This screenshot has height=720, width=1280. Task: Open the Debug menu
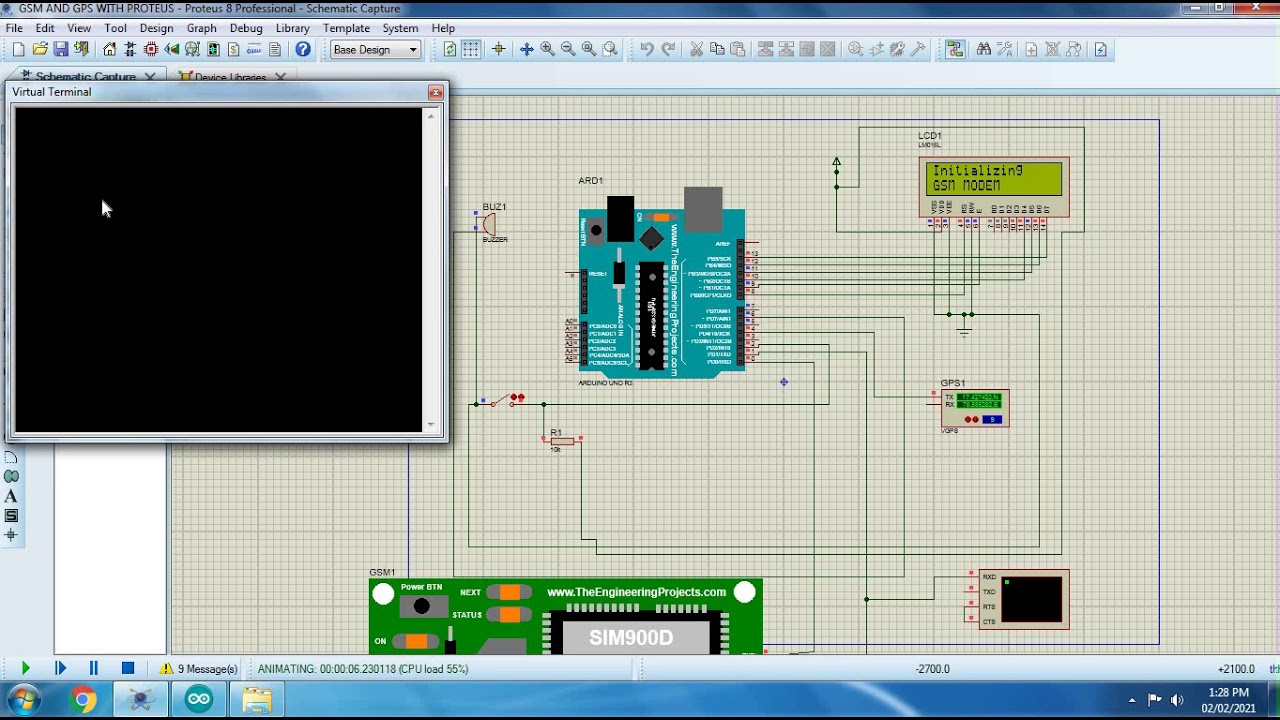[x=246, y=28]
